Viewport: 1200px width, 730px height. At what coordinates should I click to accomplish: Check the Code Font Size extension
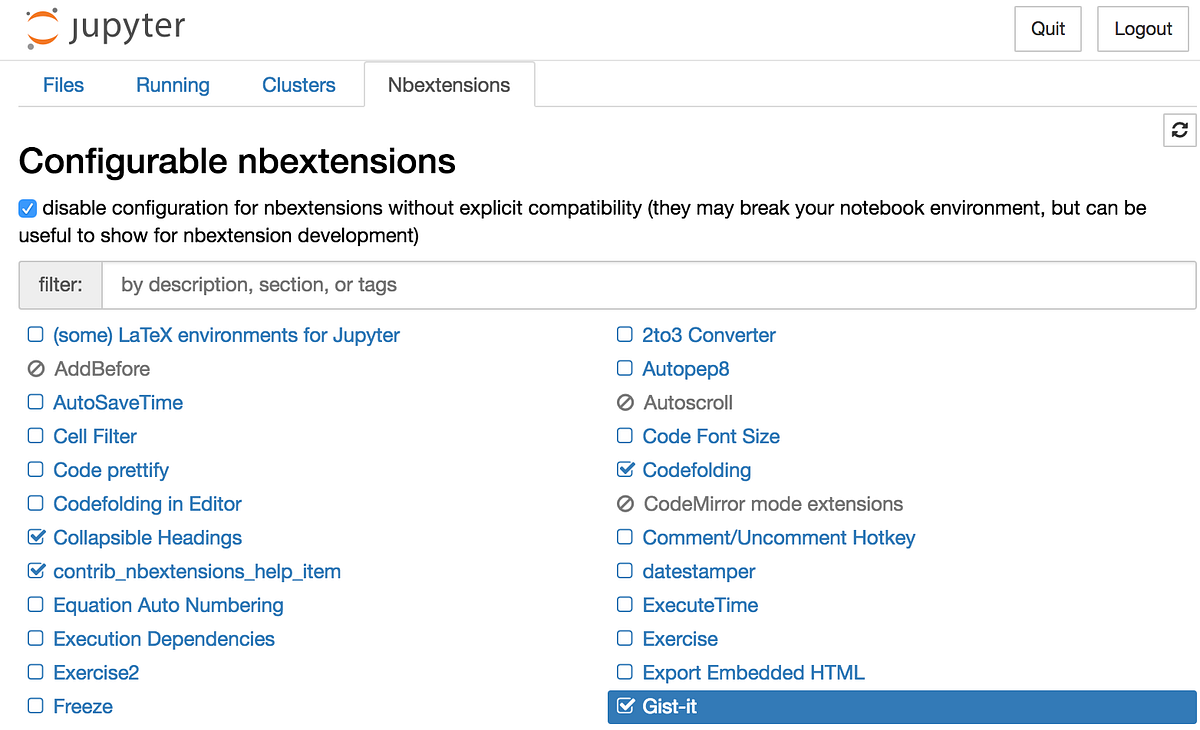[x=624, y=436]
